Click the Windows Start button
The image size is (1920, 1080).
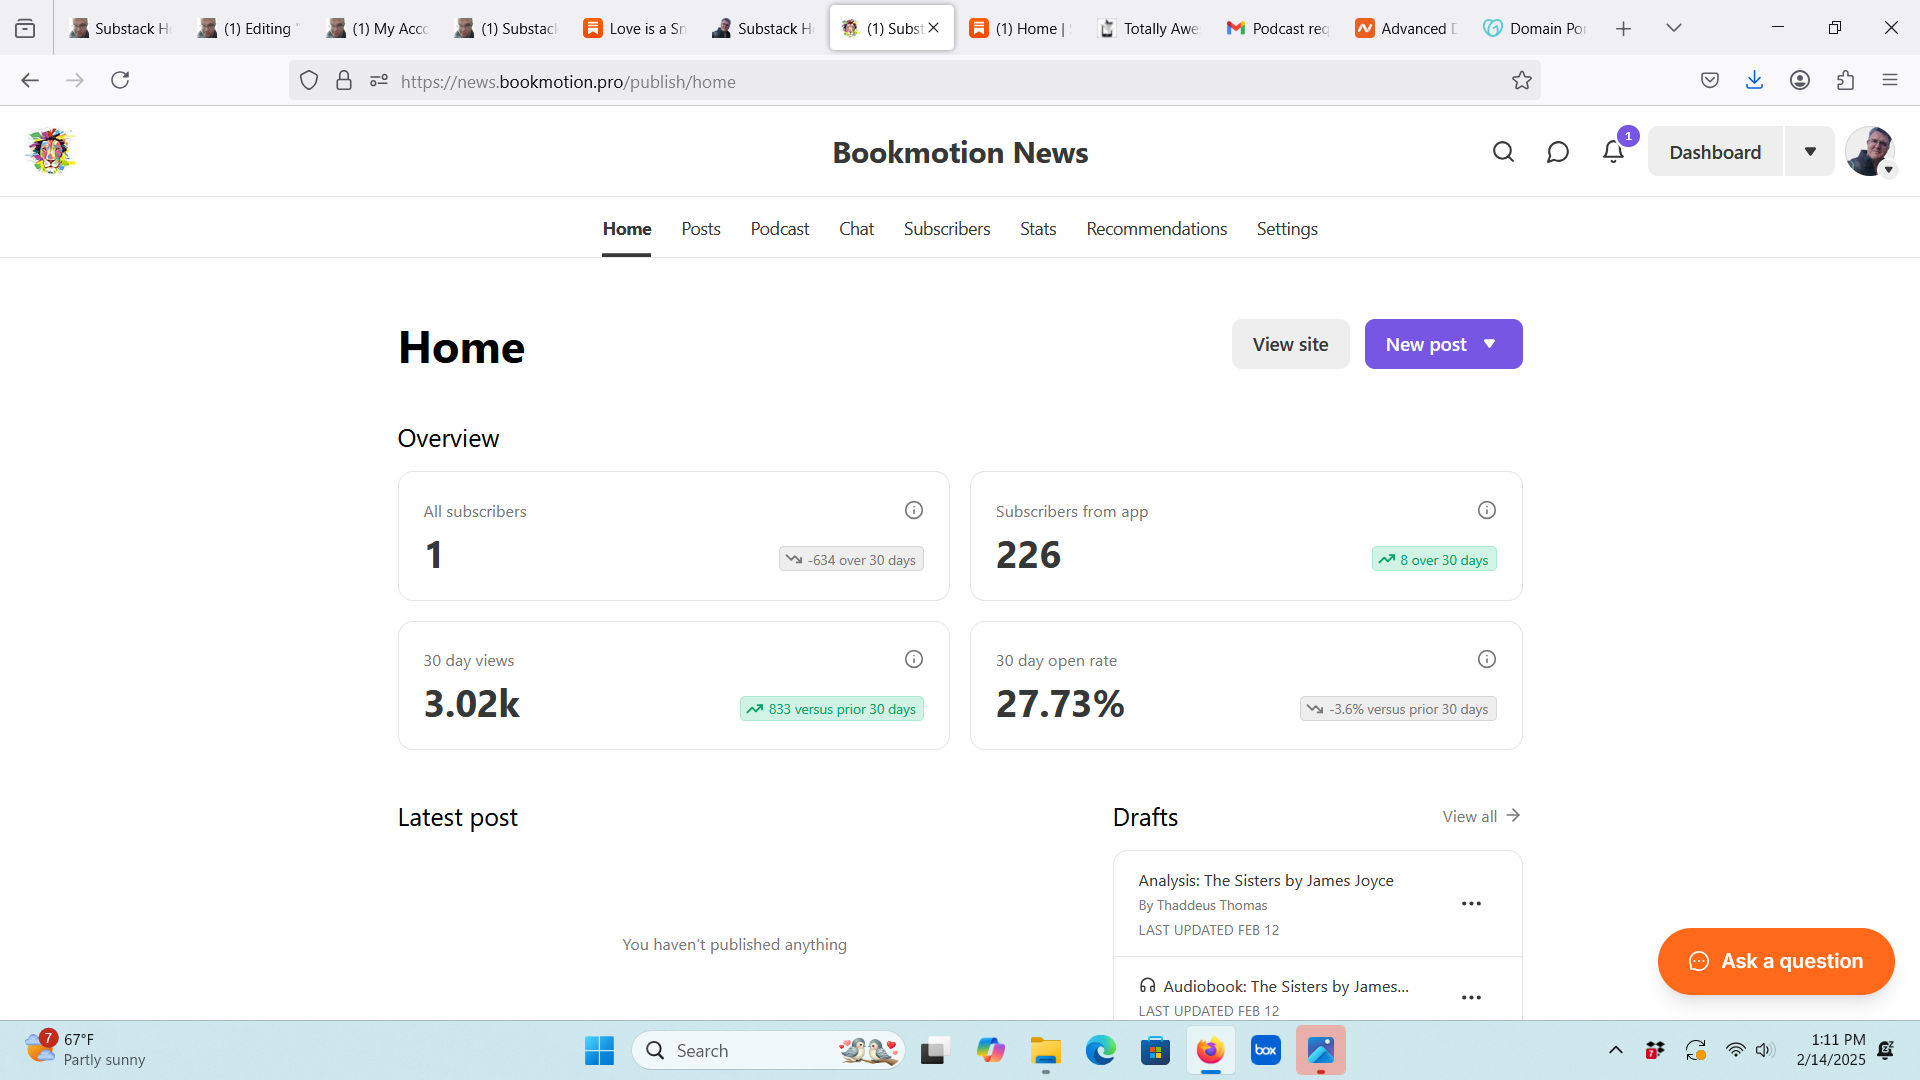click(x=599, y=1051)
